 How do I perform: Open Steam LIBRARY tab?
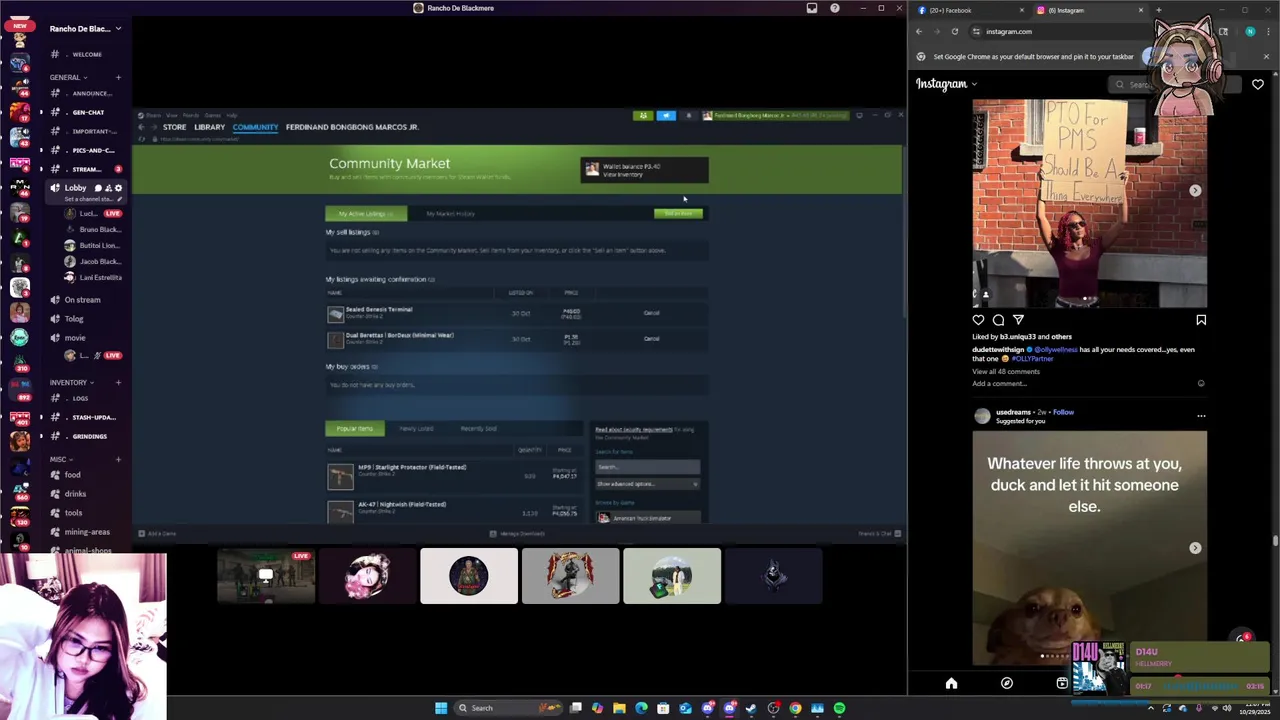[209, 127]
